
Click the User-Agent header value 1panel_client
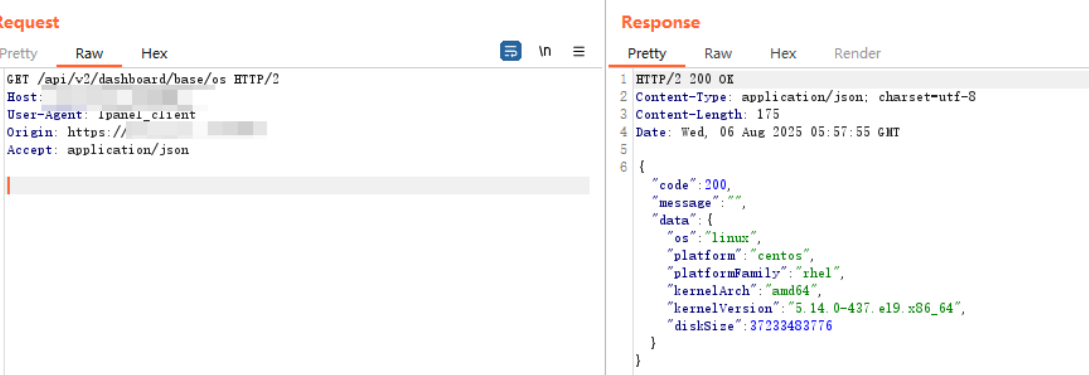(147, 115)
